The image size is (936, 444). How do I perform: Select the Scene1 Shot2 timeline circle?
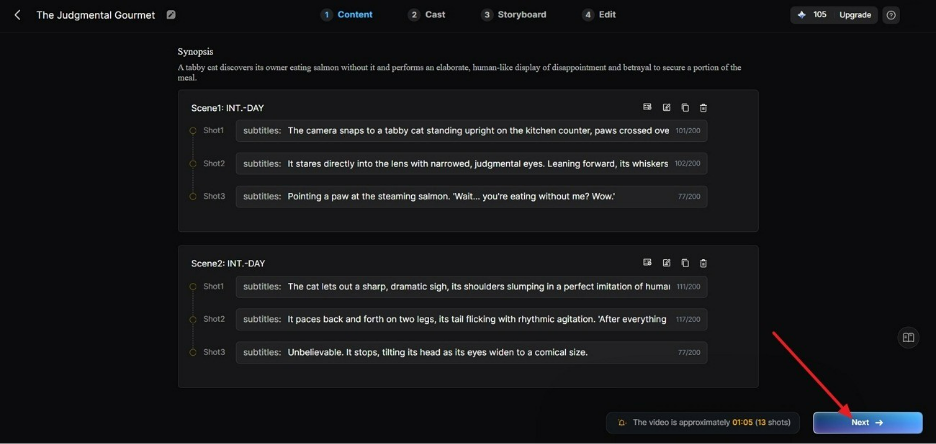coord(193,164)
